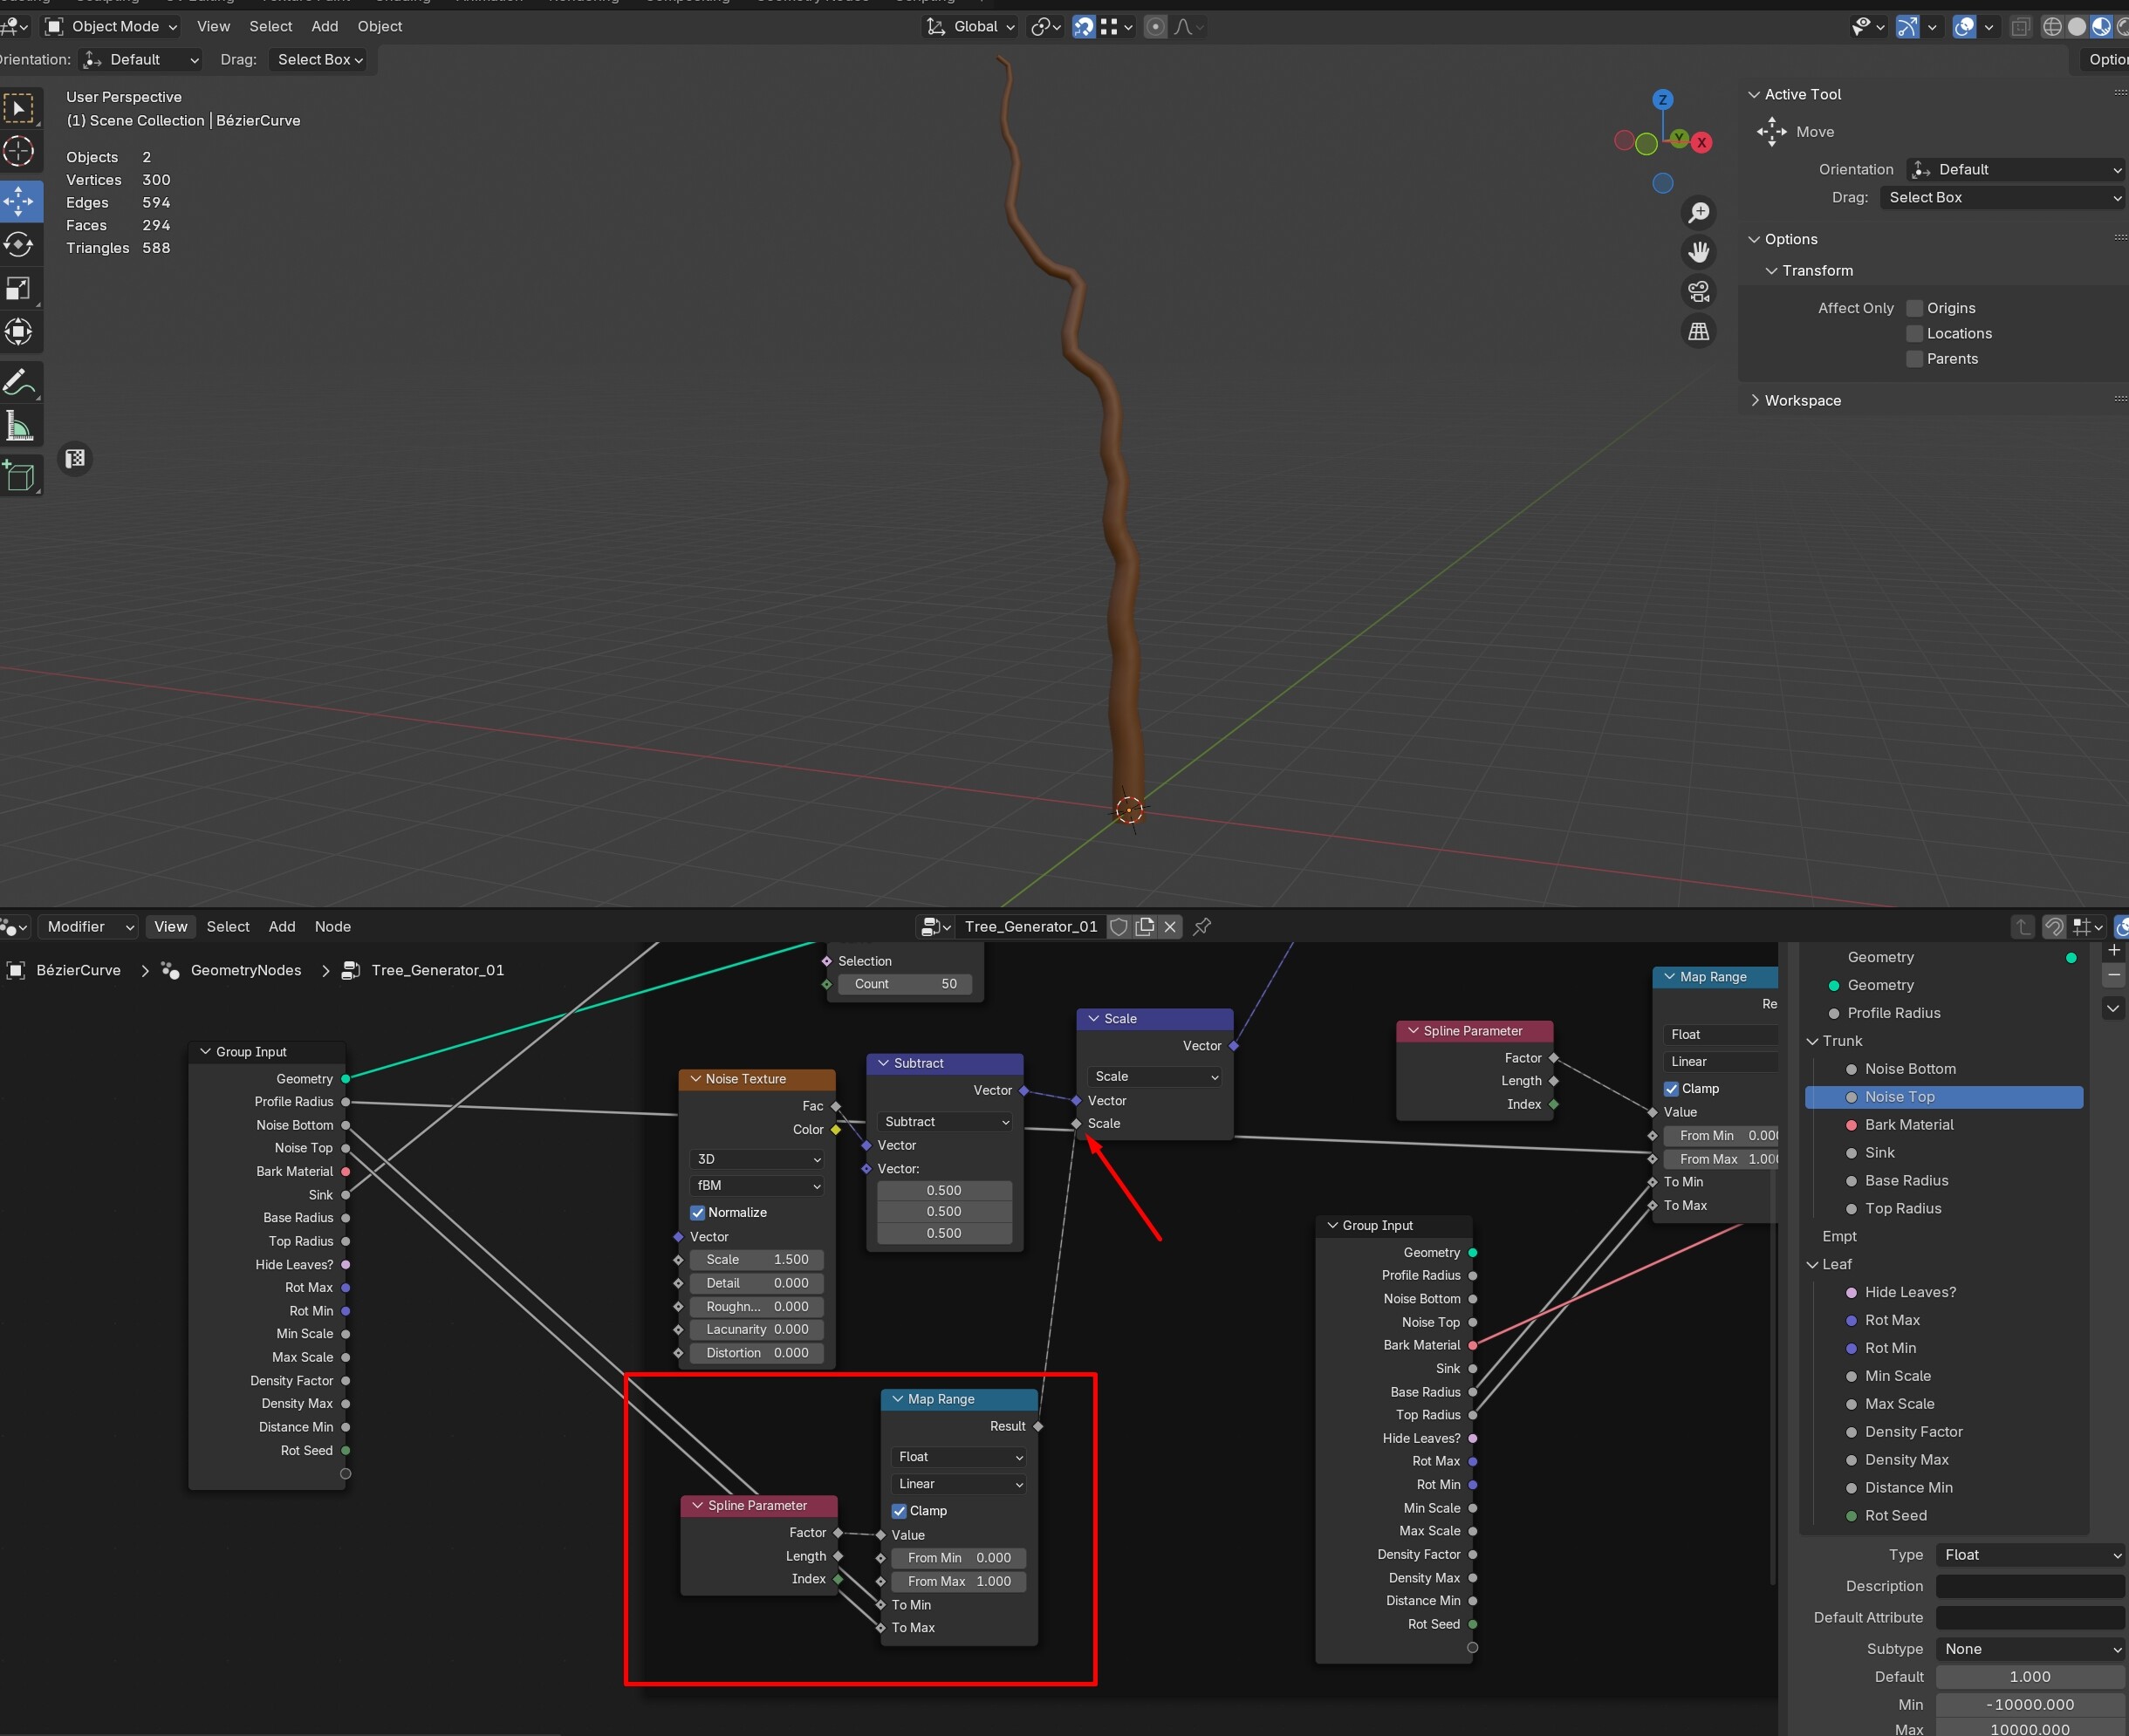2129x1736 pixels.
Task: Open the node editor Node menu
Action: [333, 927]
